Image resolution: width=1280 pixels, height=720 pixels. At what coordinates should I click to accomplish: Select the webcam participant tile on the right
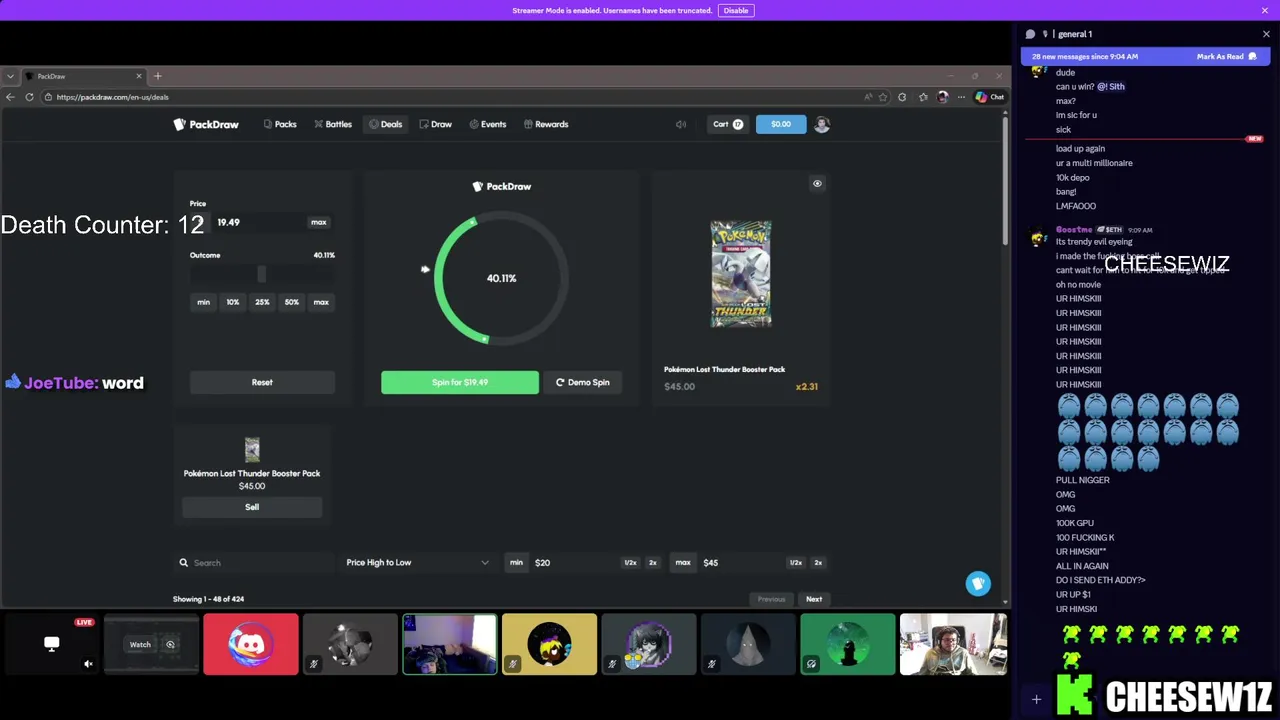tap(953, 645)
